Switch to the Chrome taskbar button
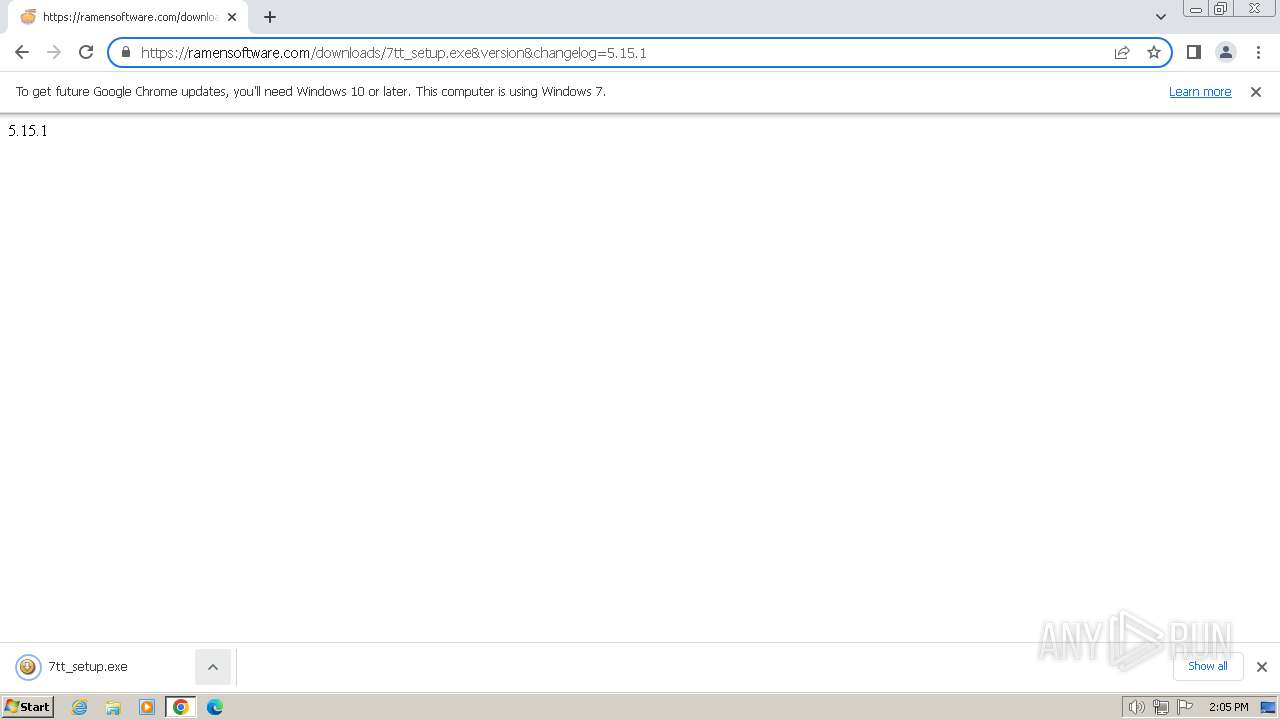 (x=181, y=707)
